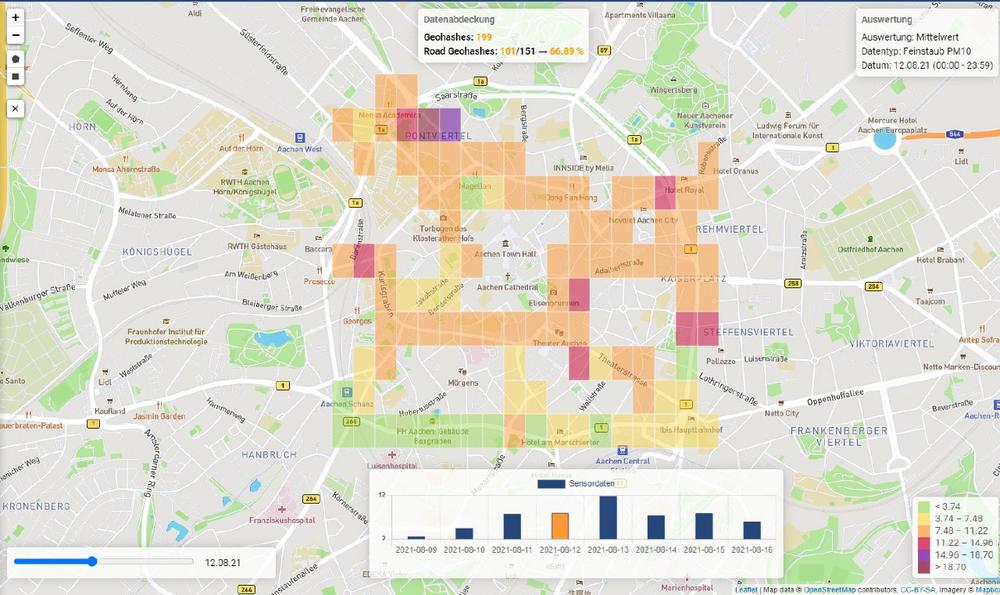Image resolution: width=1000 pixels, height=595 pixels.
Task: Select the orange 2021-08-12 bar
Action: click(x=560, y=526)
